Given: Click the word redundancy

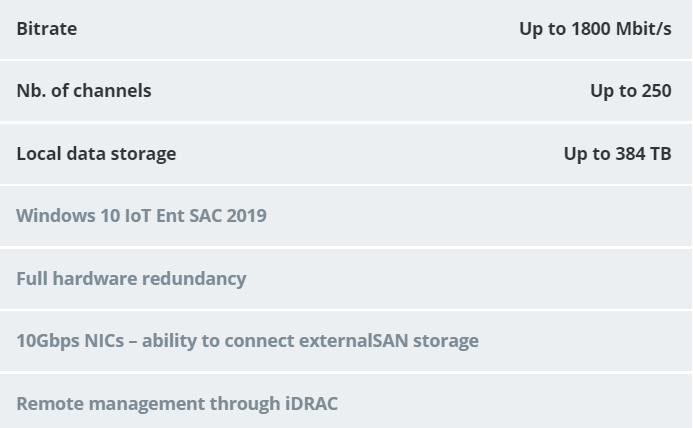Looking at the screenshot, I should pos(194,279).
